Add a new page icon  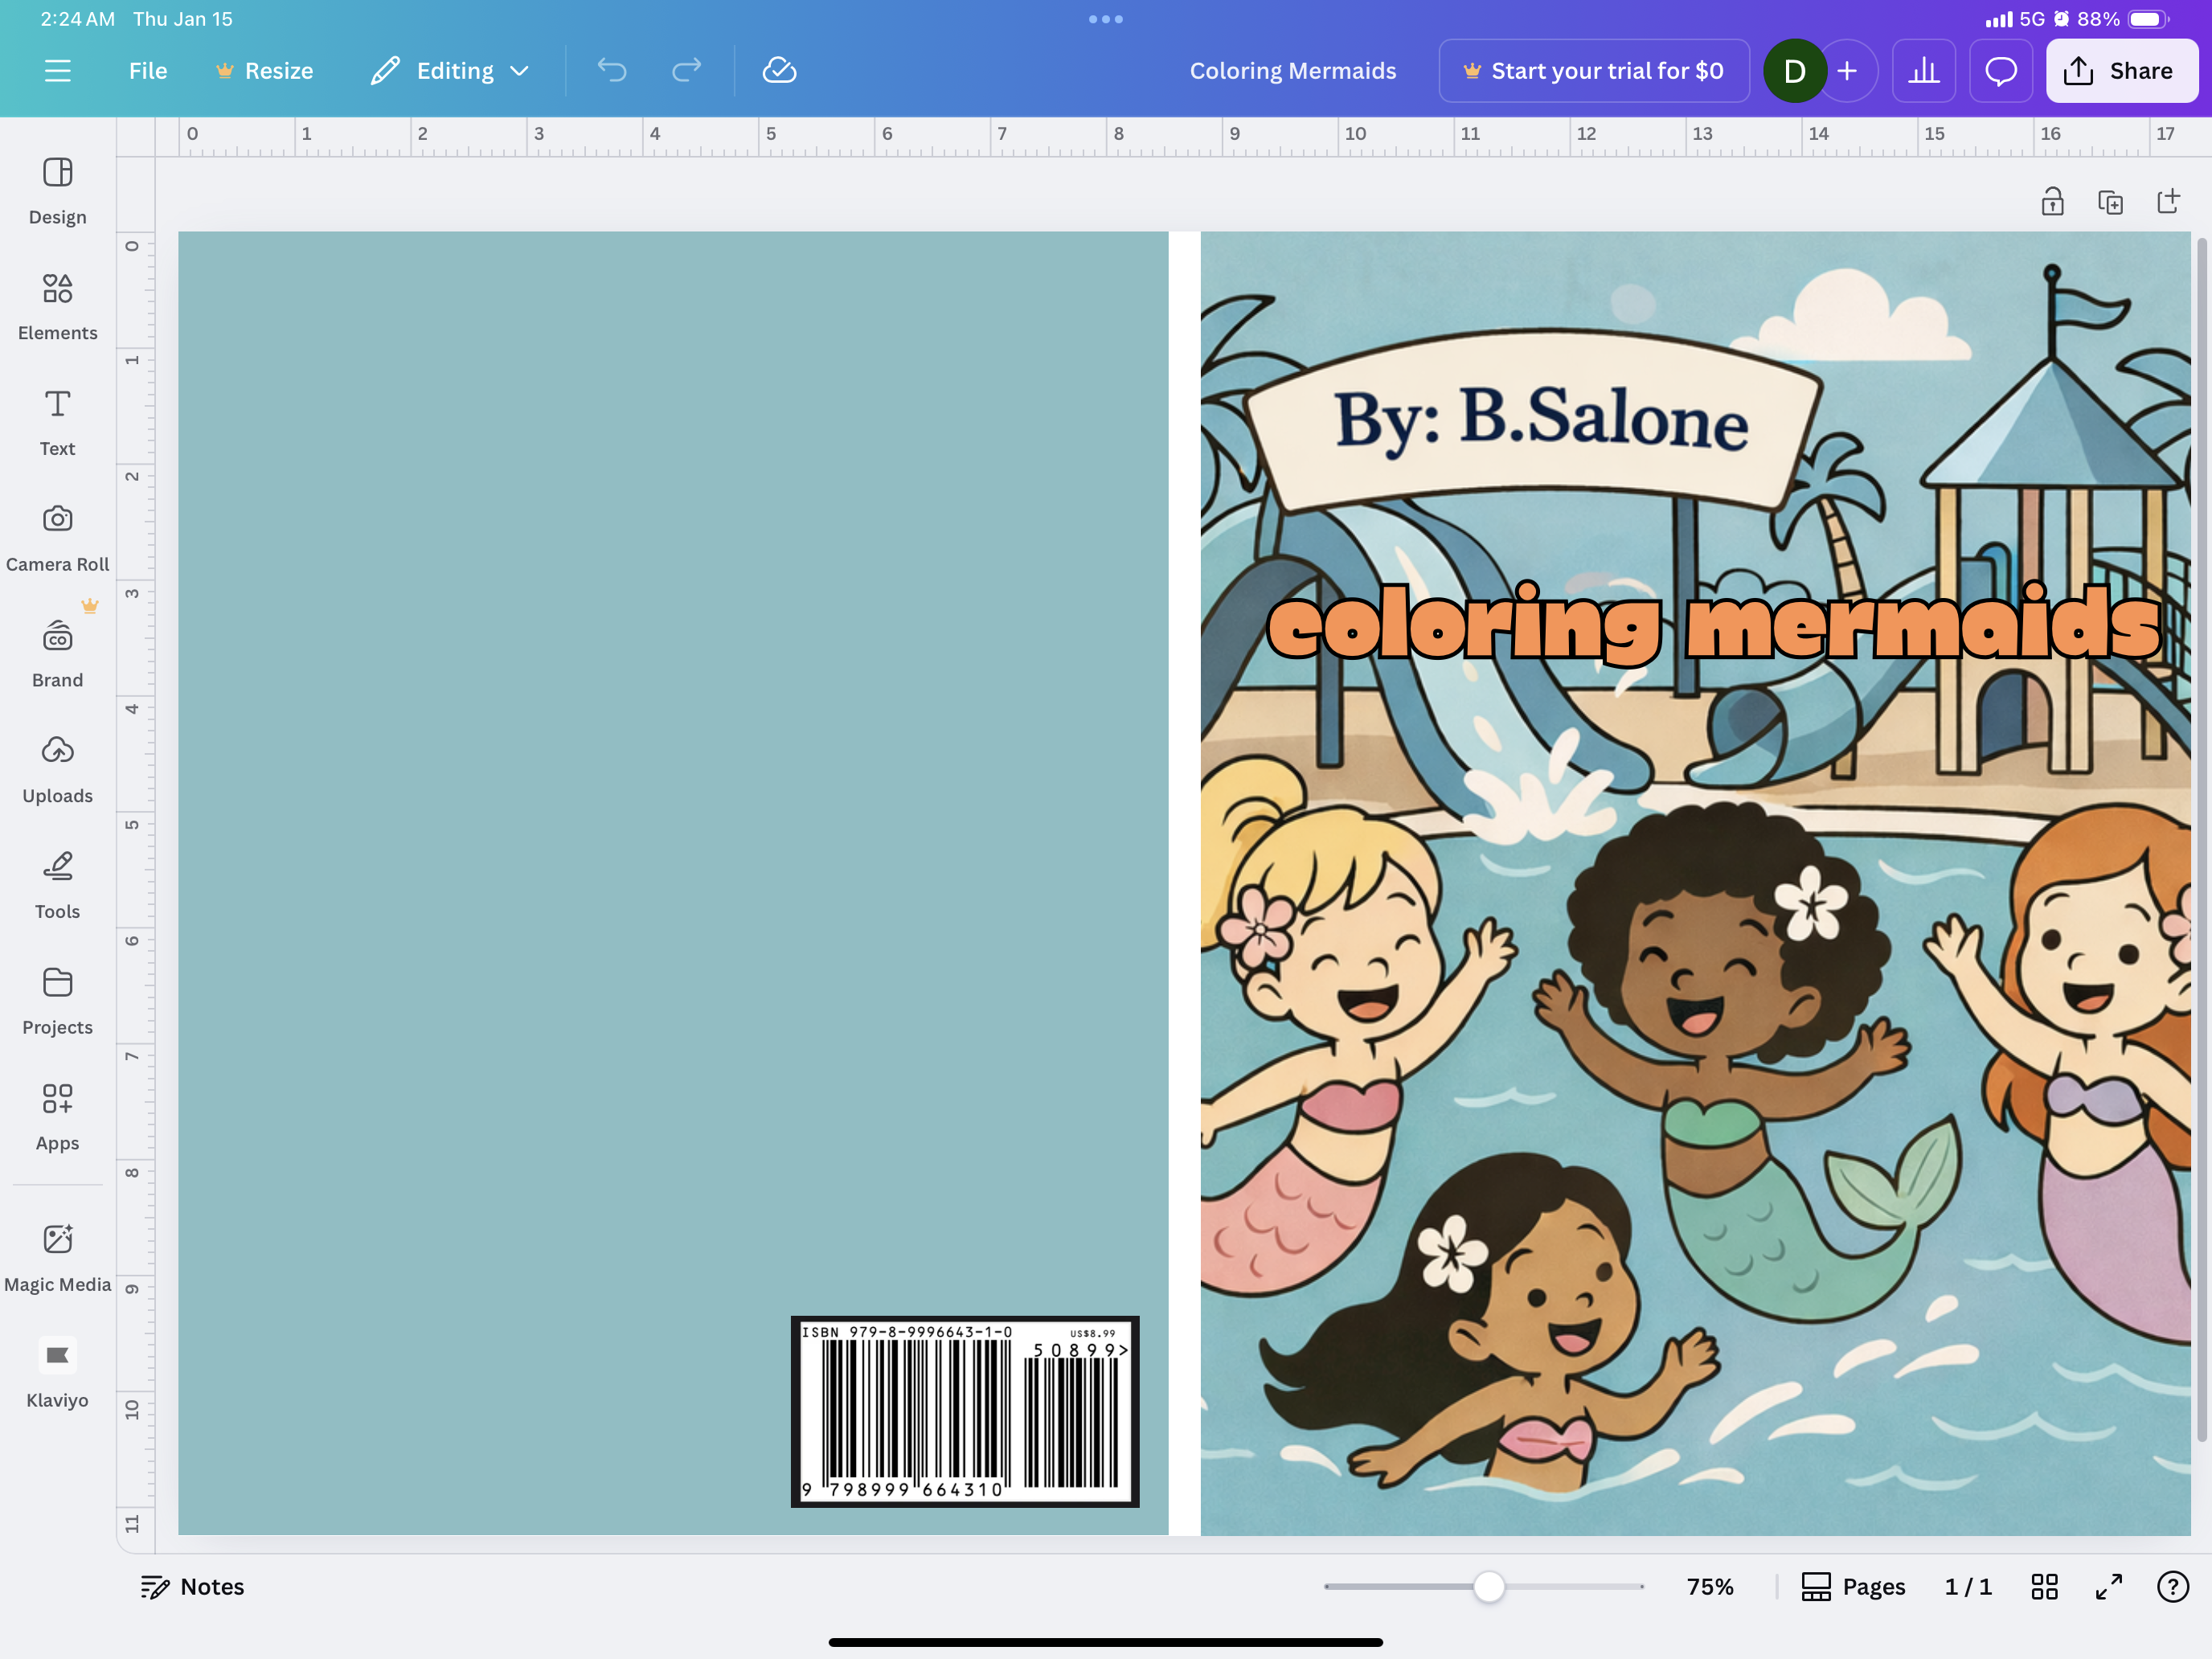tap(2168, 202)
